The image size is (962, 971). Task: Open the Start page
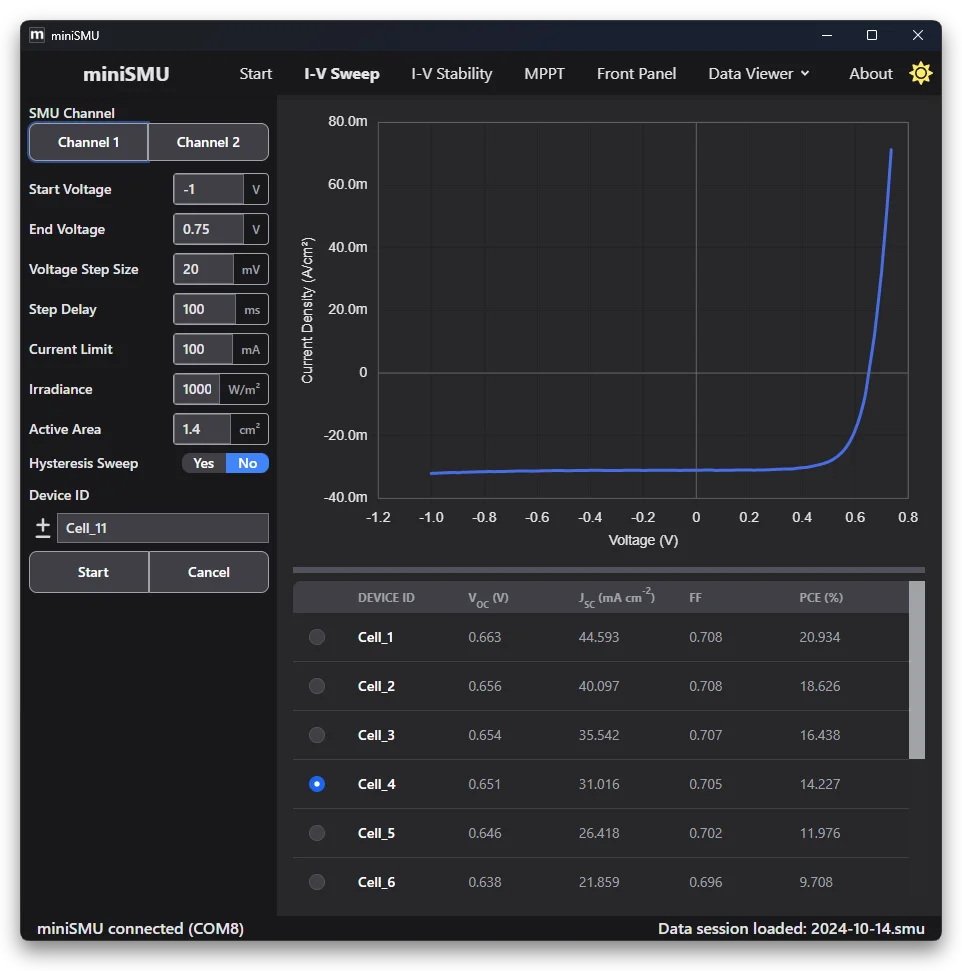click(255, 74)
